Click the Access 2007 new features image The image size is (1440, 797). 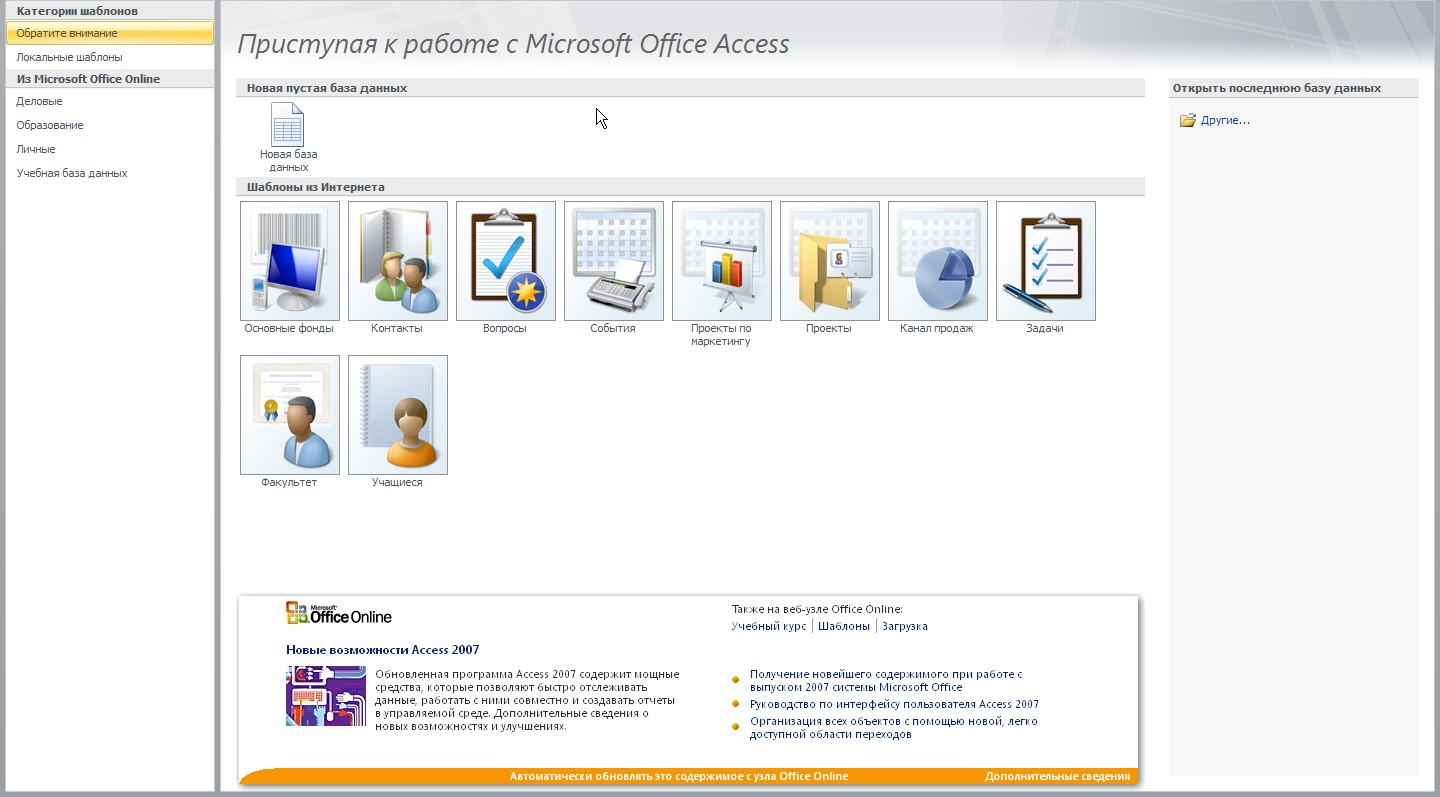point(326,696)
